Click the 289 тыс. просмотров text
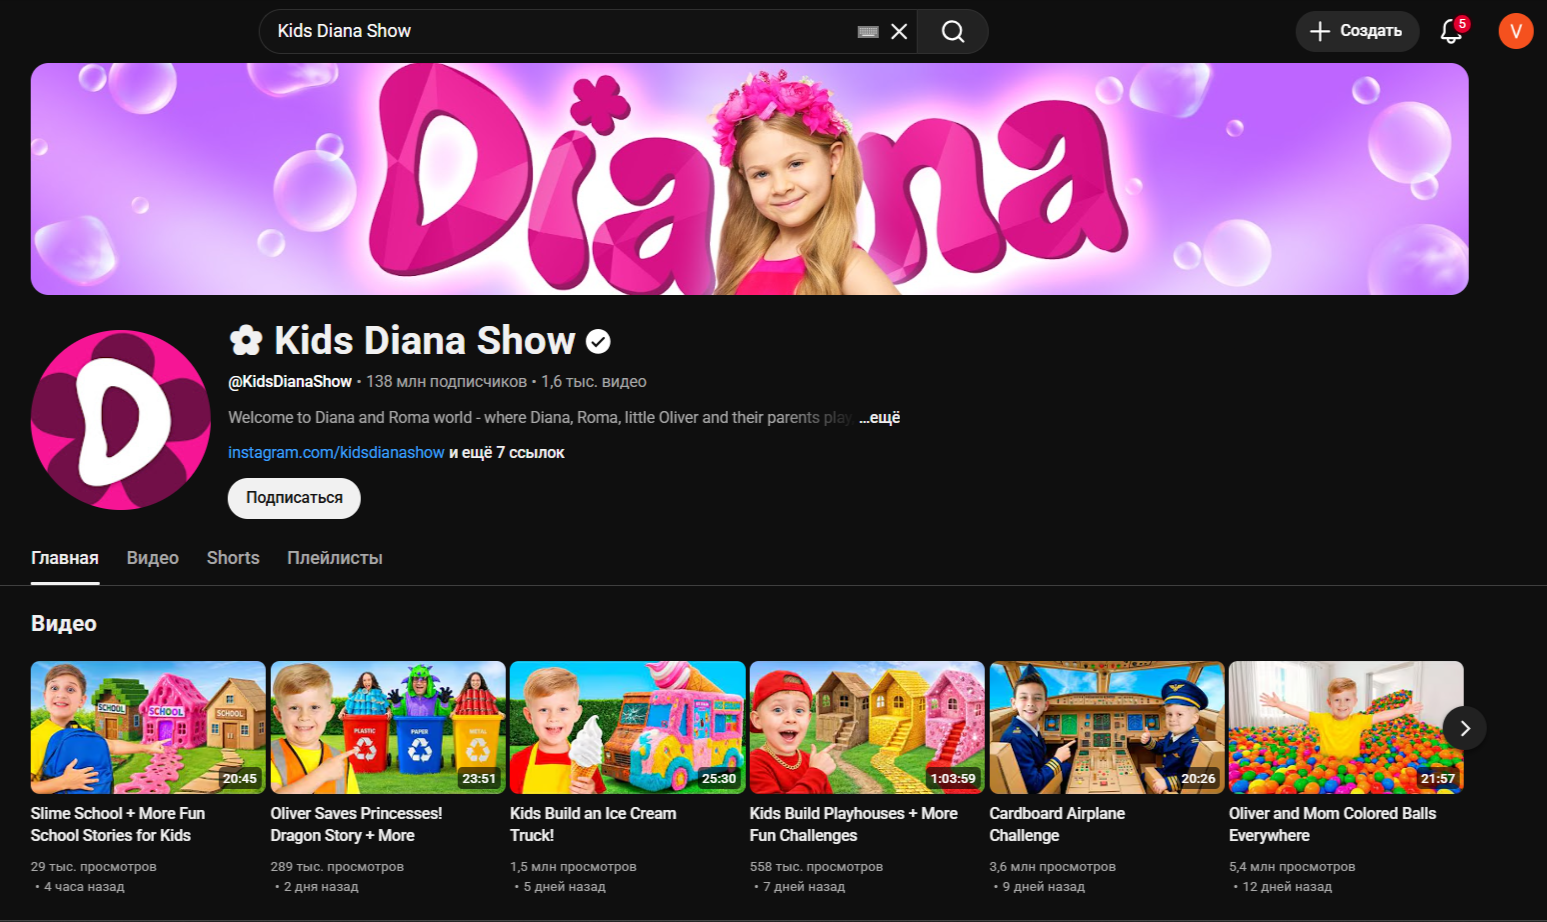Screen dimensions: 1547x922 (337, 866)
